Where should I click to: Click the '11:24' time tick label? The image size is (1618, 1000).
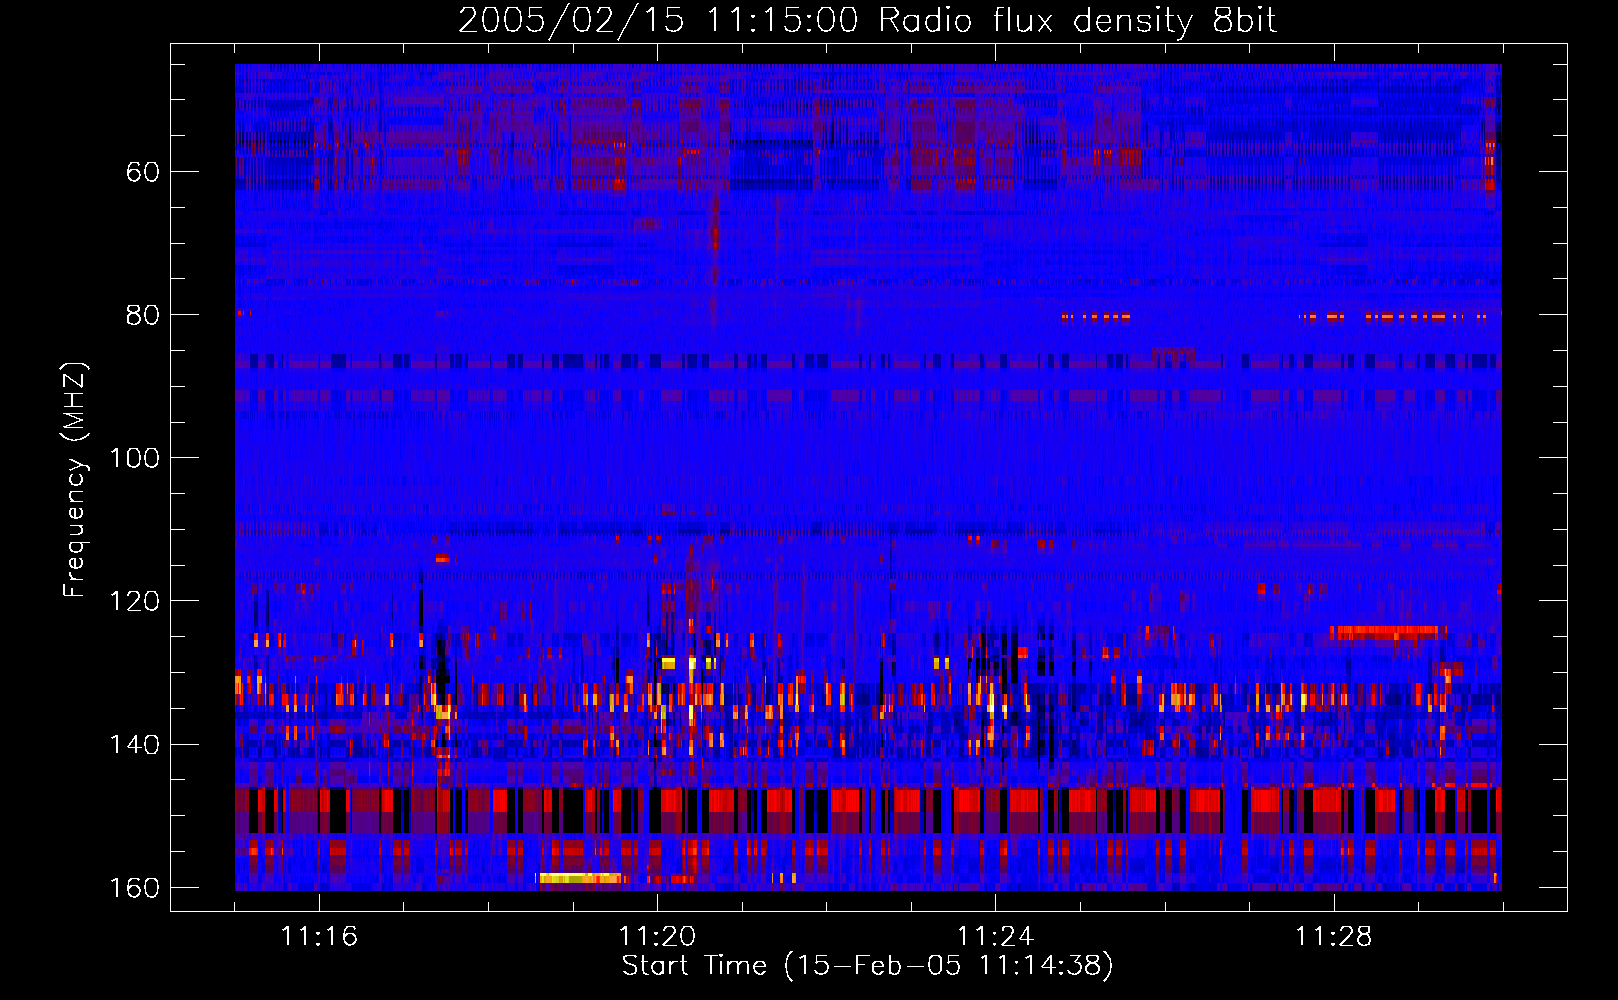[995, 937]
